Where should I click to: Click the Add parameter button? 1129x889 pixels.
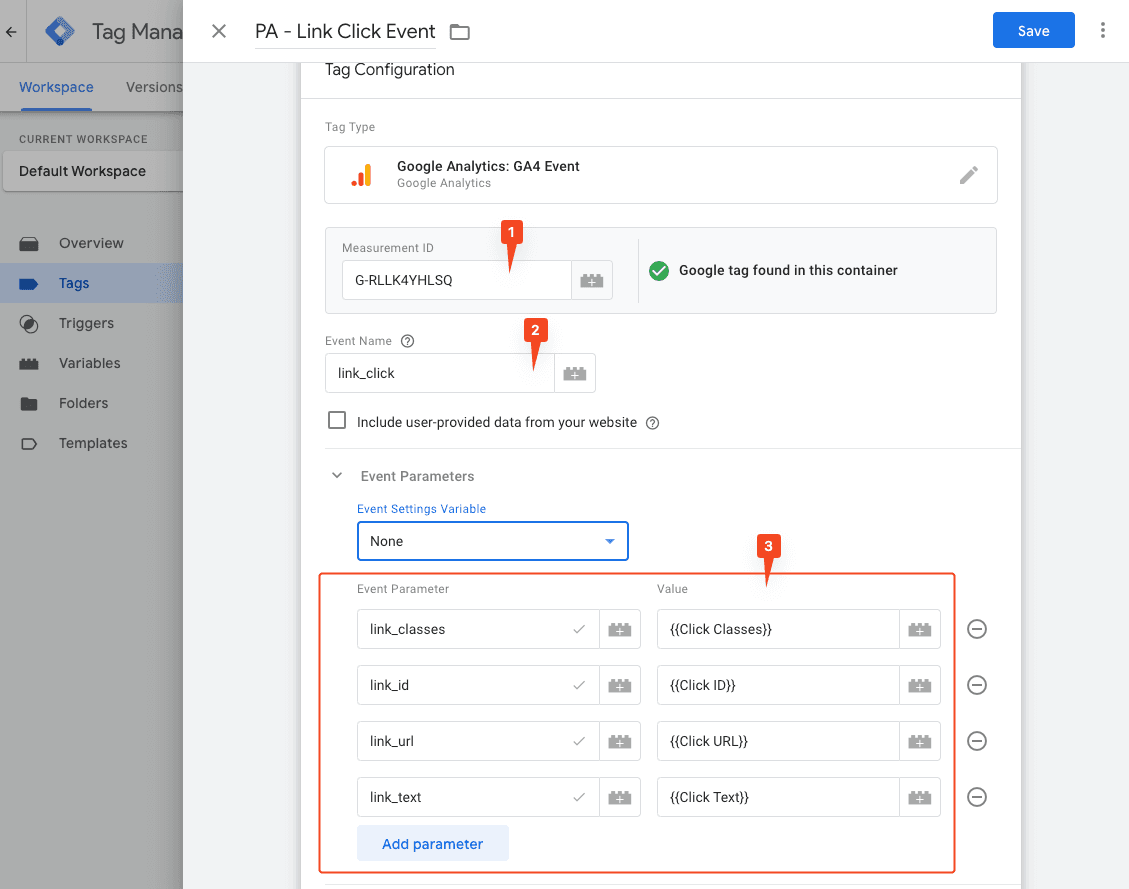(432, 844)
